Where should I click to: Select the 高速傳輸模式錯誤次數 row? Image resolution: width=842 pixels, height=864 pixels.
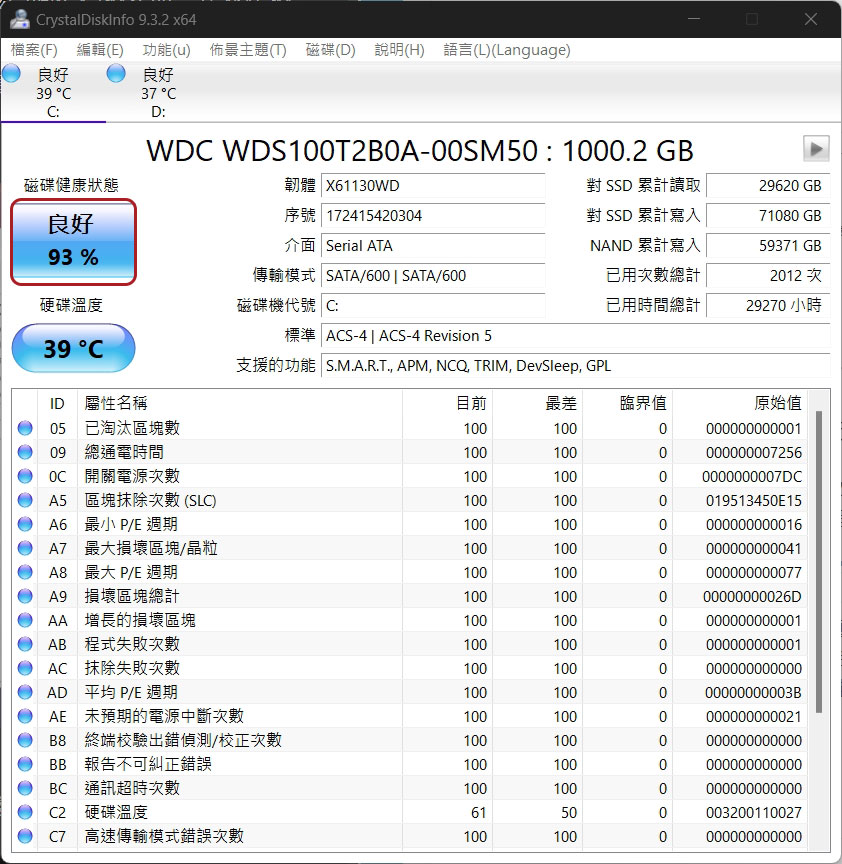[x=409, y=836]
